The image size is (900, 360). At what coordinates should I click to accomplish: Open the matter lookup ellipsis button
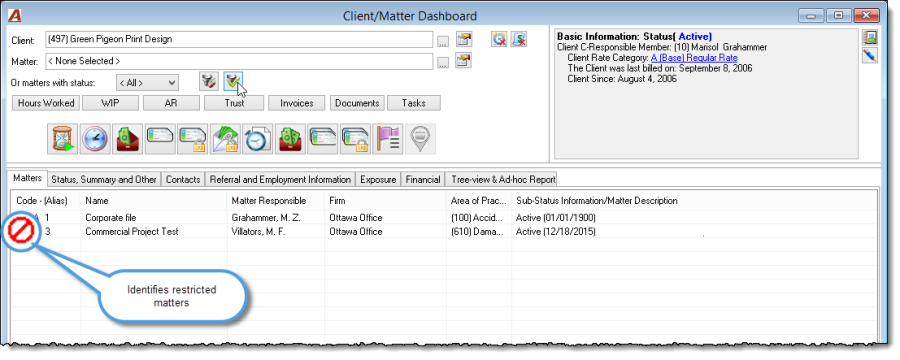pos(443,62)
